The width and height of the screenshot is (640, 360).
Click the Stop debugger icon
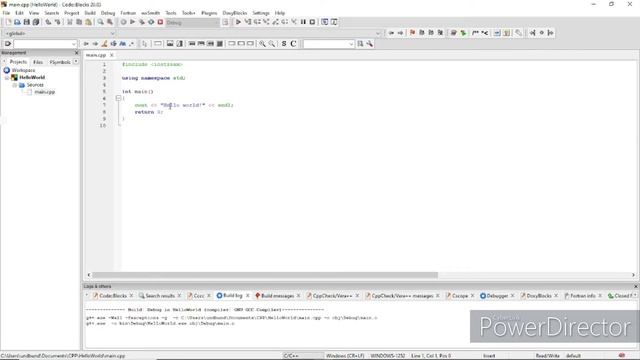pyautogui.click(x=312, y=22)
